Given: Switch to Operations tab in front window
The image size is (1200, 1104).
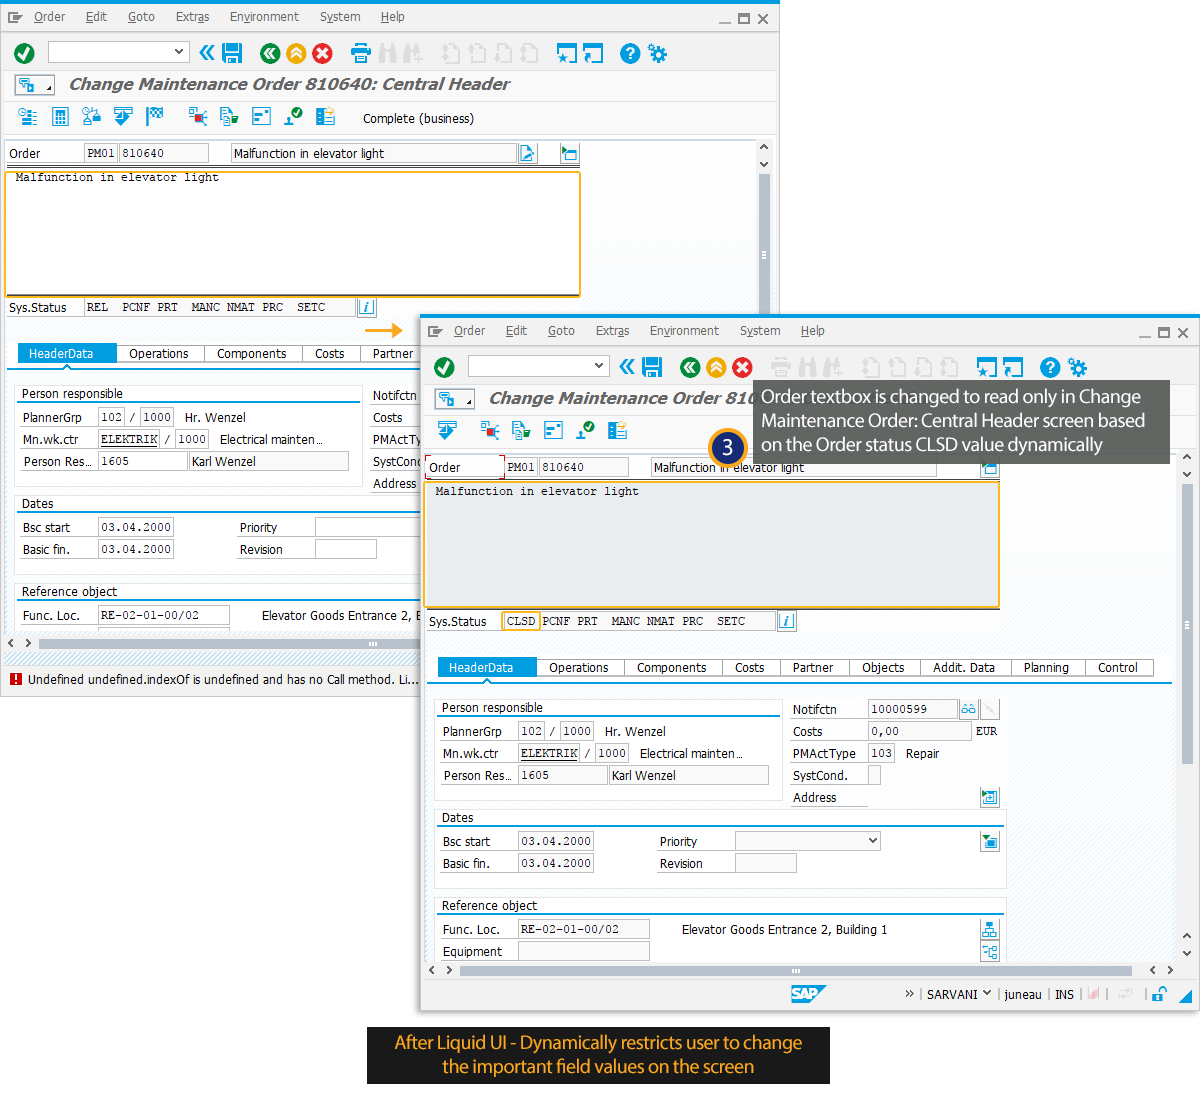Looking at the screenshot, I should coord(579,667).
